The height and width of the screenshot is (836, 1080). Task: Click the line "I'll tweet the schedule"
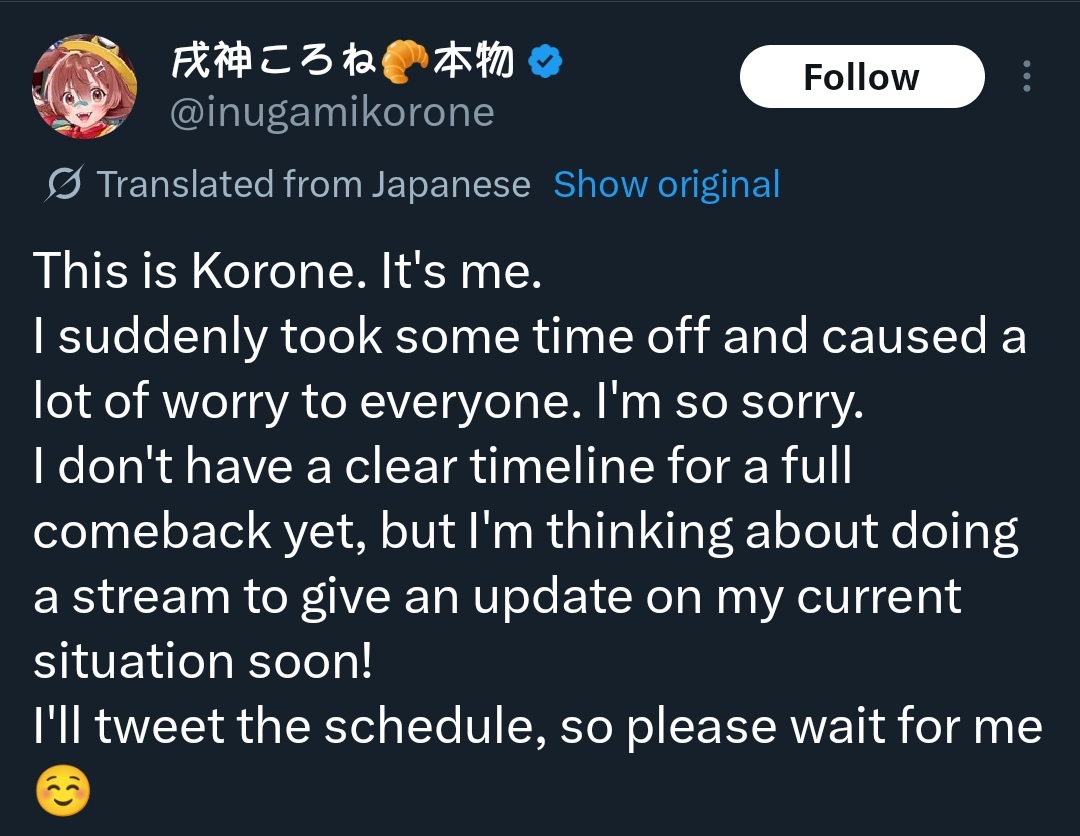pos(538,727)
